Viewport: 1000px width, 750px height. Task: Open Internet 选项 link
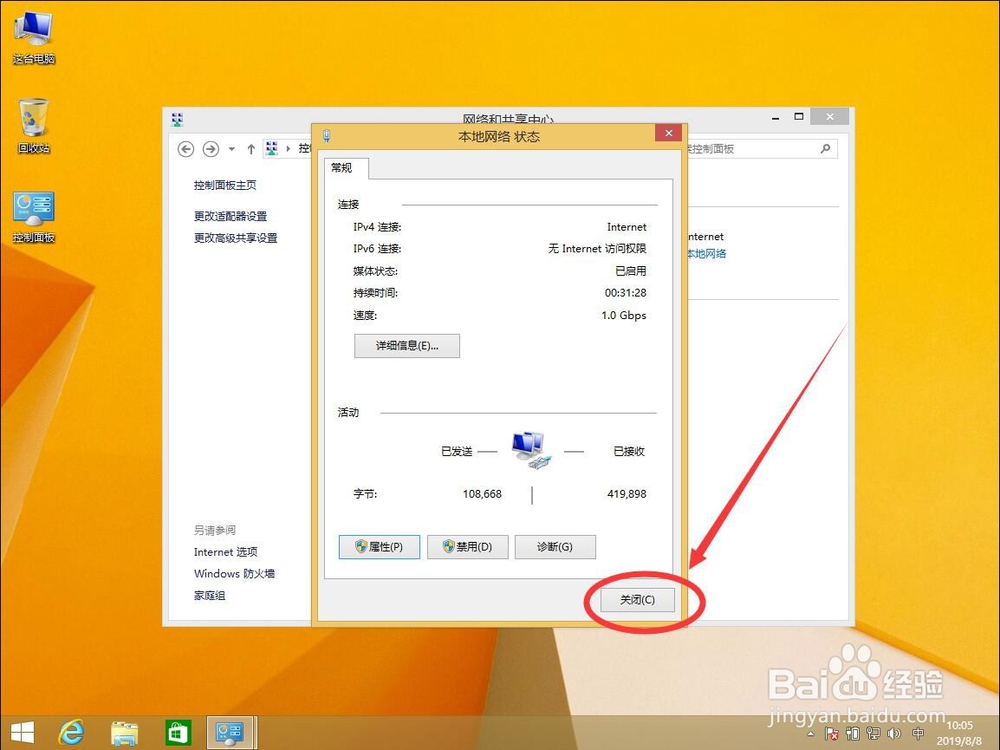tap(225, 552)
